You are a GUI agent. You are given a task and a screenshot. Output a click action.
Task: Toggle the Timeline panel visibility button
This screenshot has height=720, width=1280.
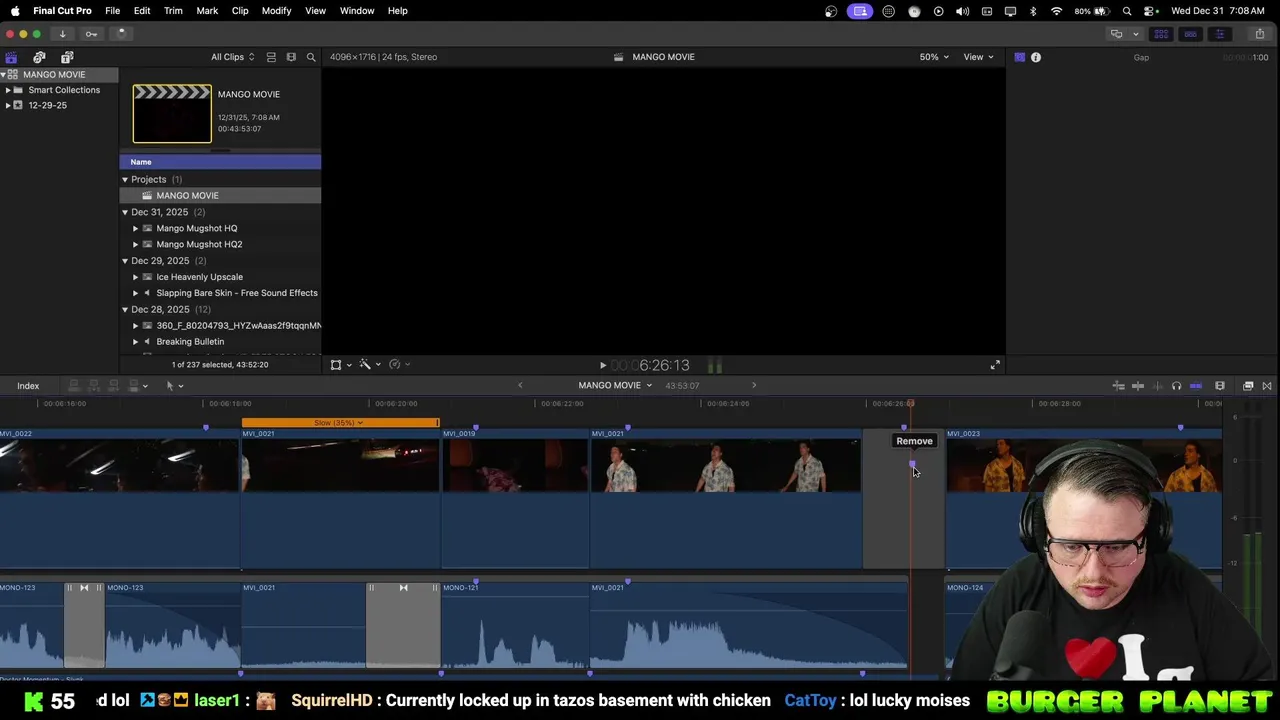(1191, 34)
